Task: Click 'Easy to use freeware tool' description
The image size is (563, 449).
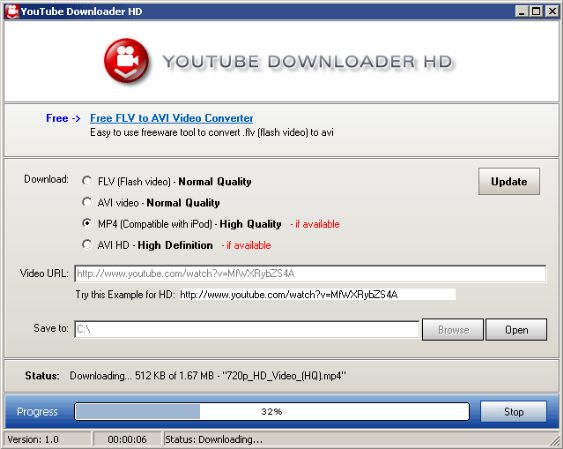Action: 212,132
